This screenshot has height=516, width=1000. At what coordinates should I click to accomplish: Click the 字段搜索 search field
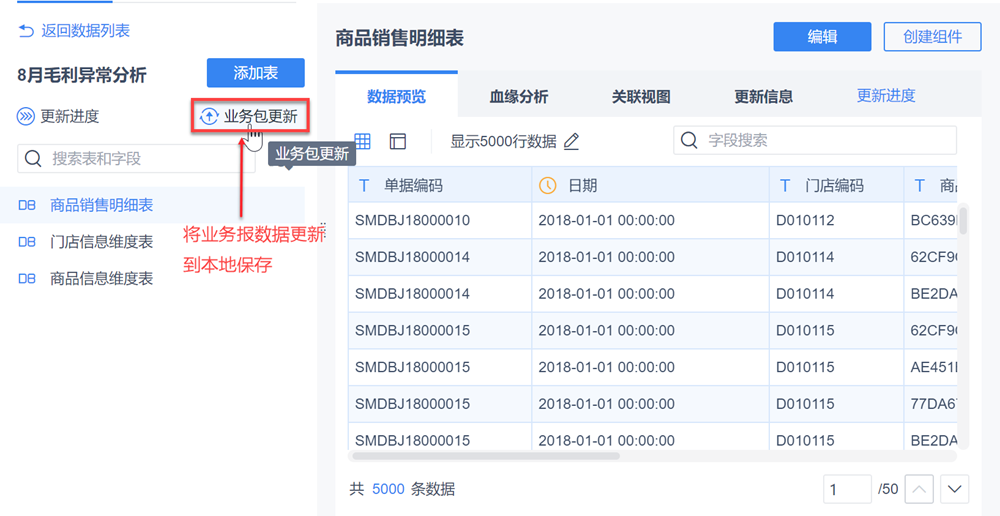tap(815, 140)
